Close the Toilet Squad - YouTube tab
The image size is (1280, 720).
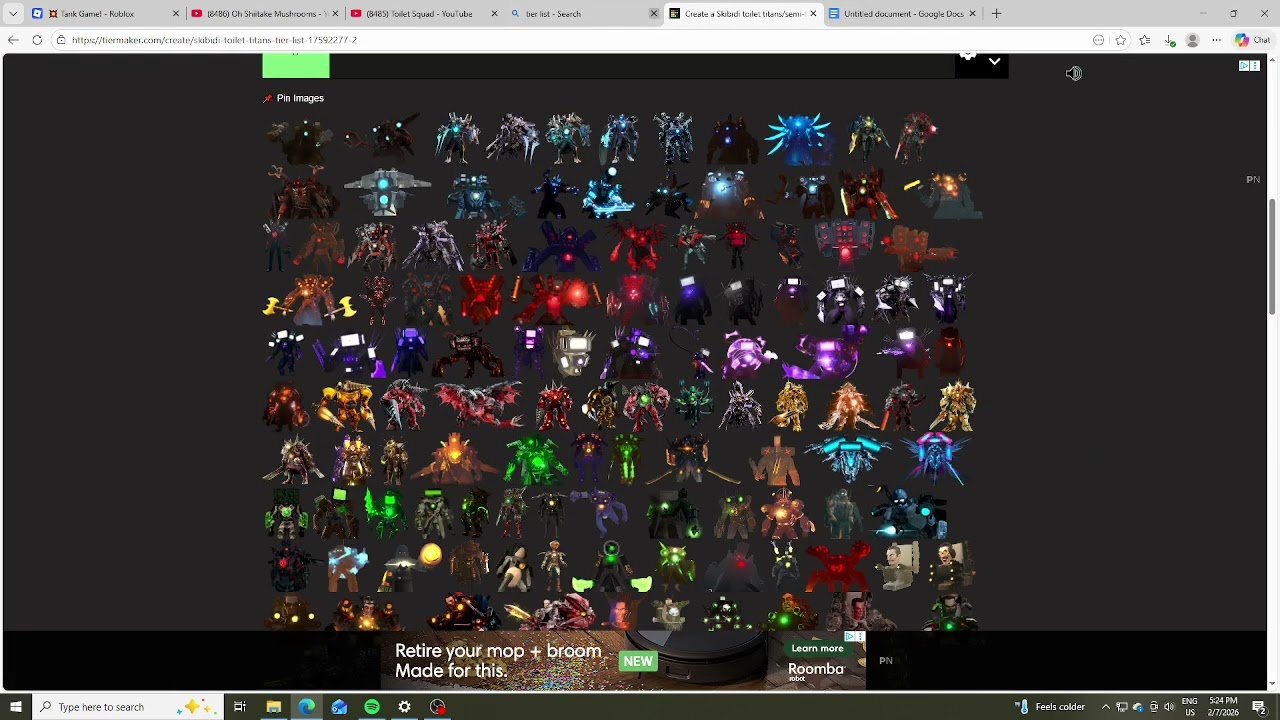click(x=495, y=14)
